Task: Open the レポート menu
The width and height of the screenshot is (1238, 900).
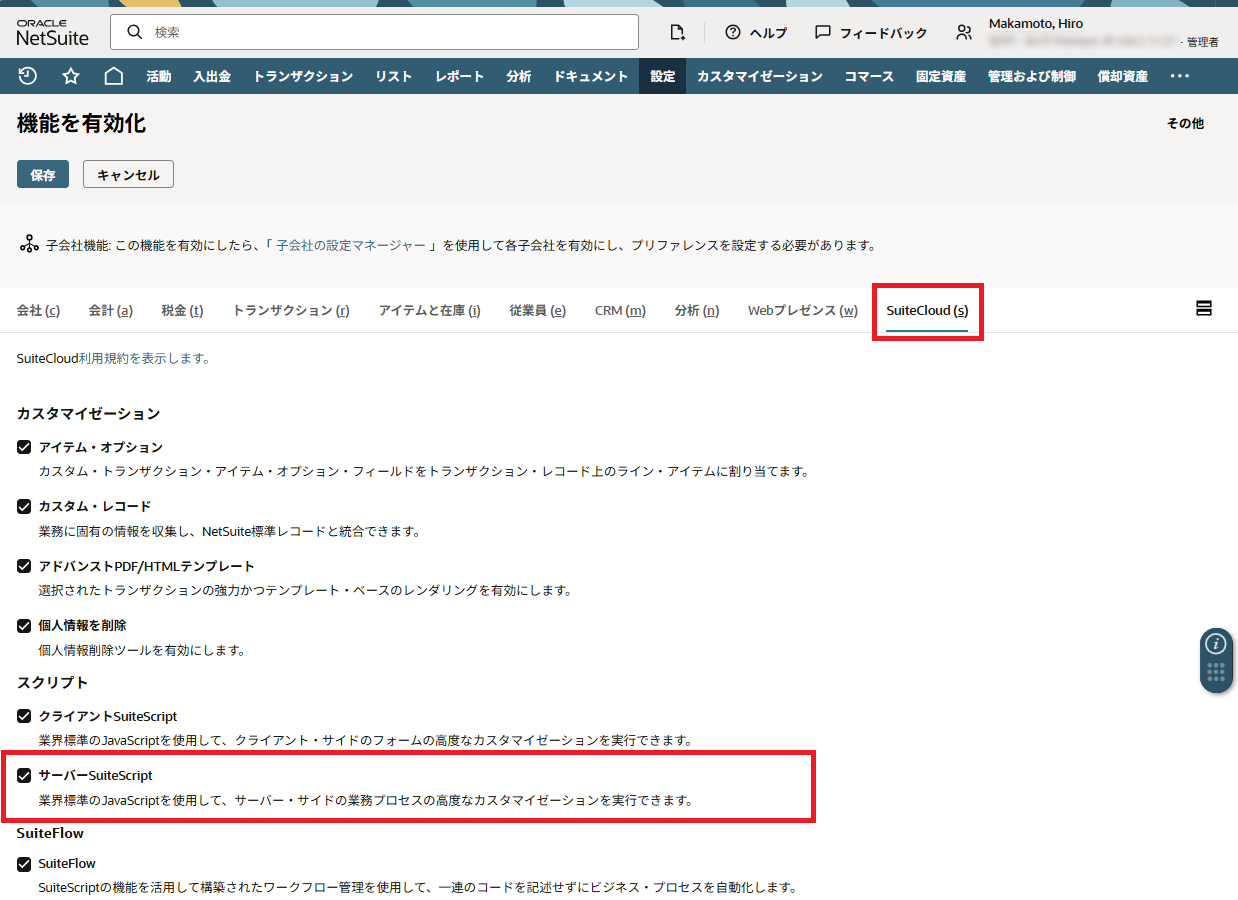Action: (459, 76)
